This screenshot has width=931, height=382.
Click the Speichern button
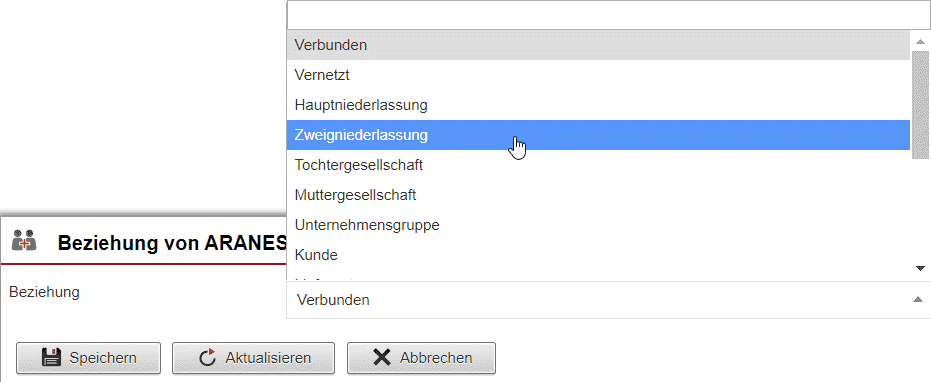(x=88, y=358)
